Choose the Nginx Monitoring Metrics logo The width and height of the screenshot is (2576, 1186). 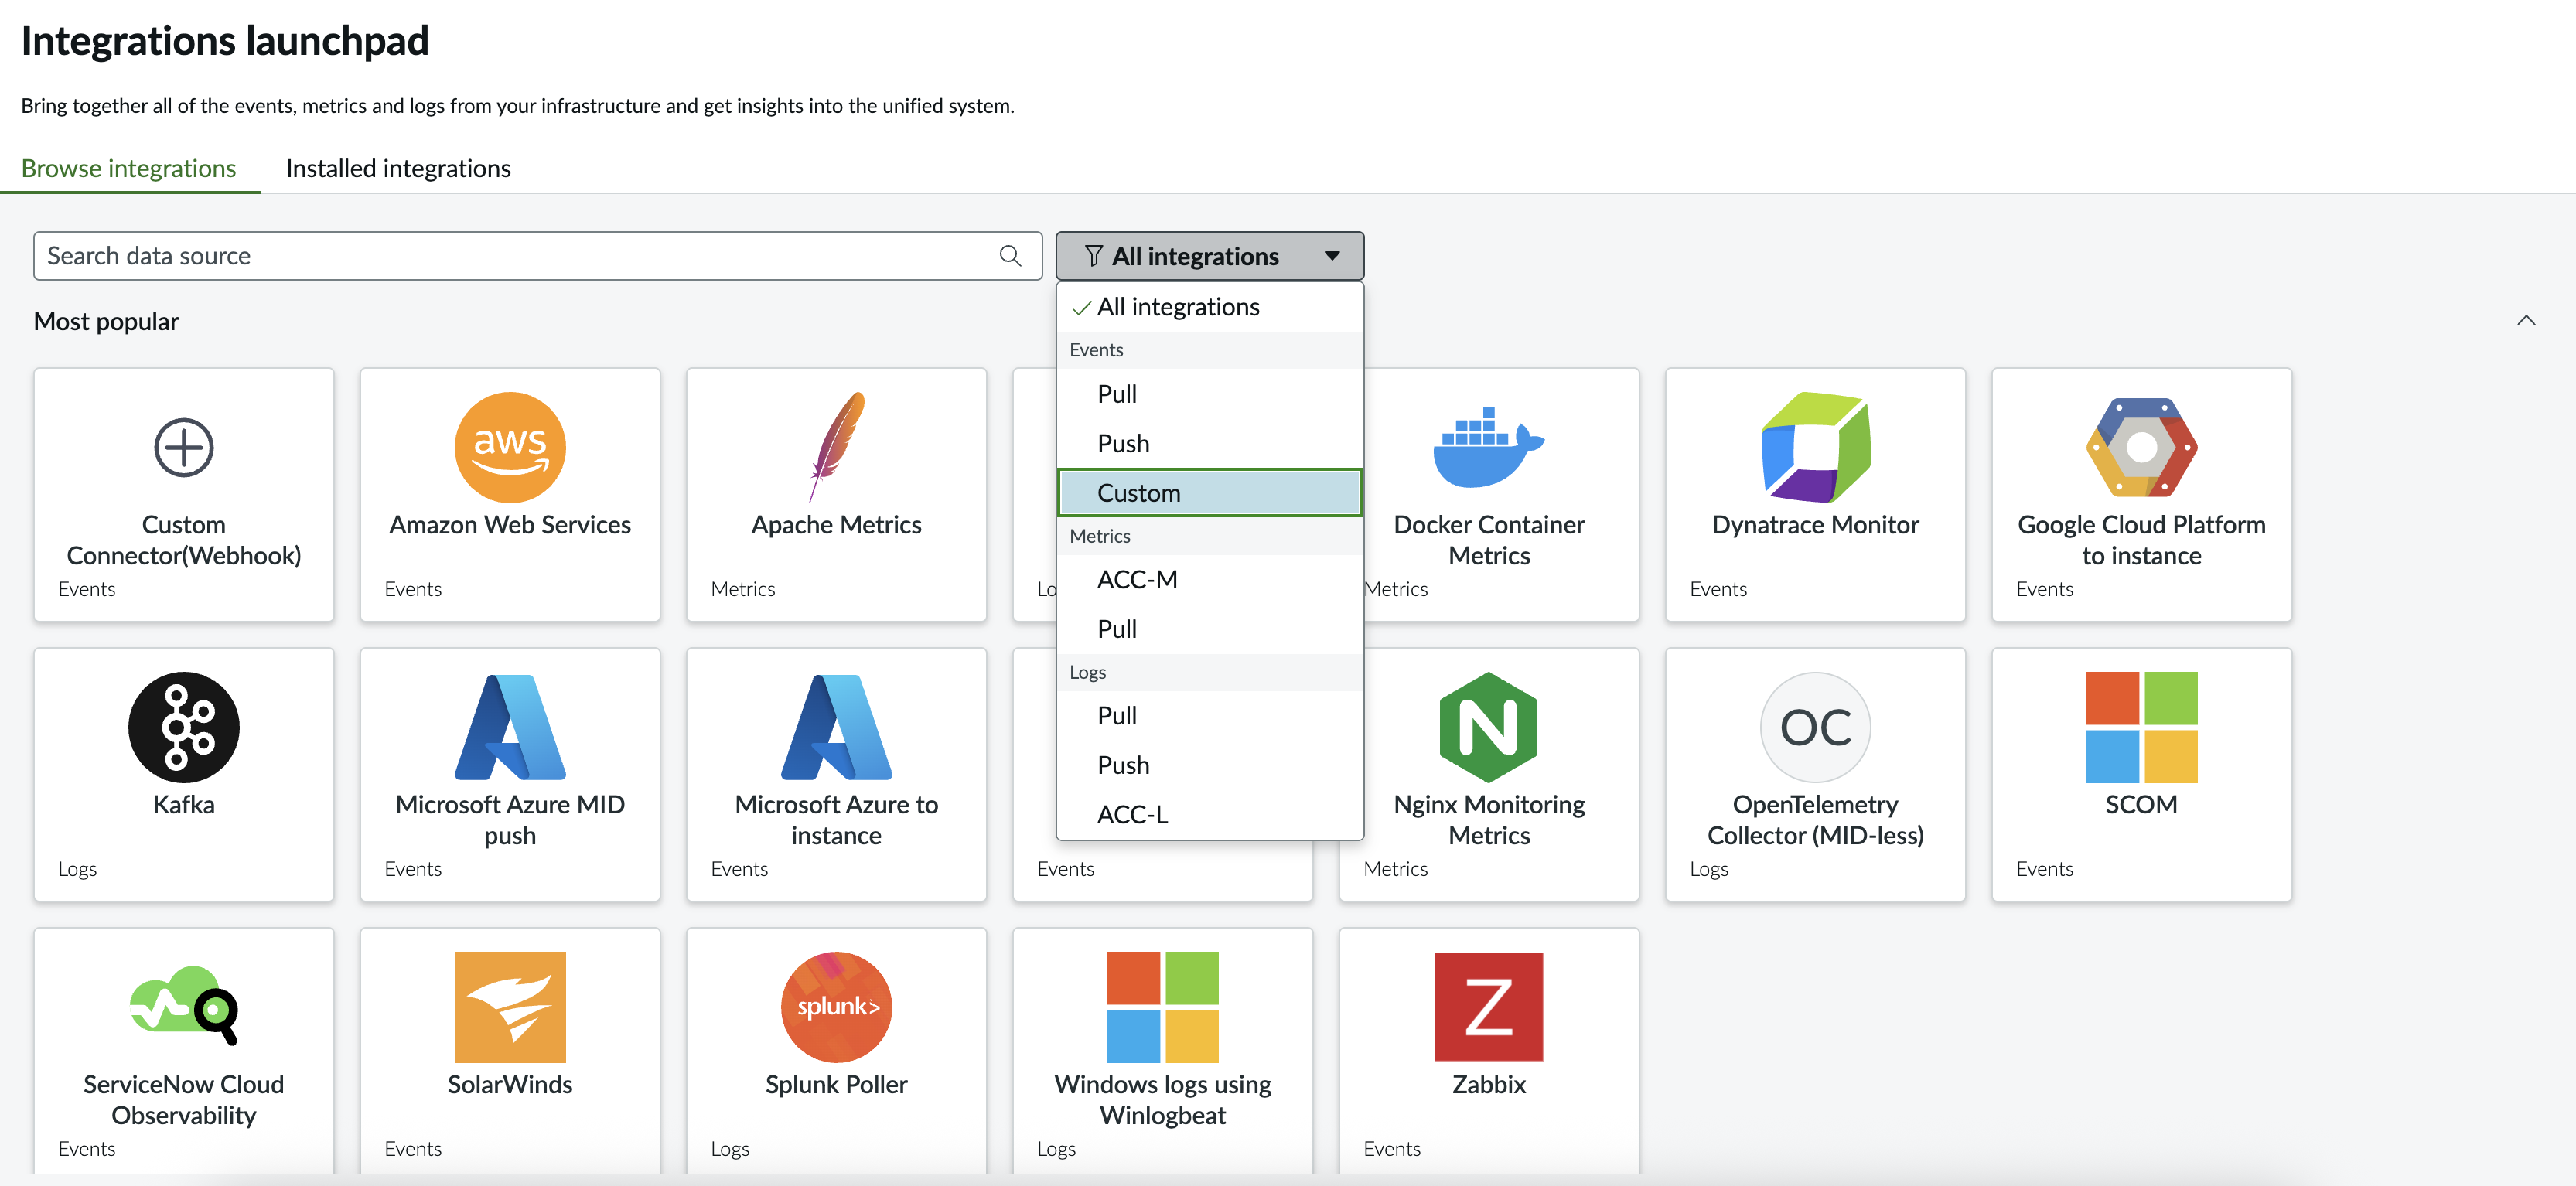[x=1489, y=727]
